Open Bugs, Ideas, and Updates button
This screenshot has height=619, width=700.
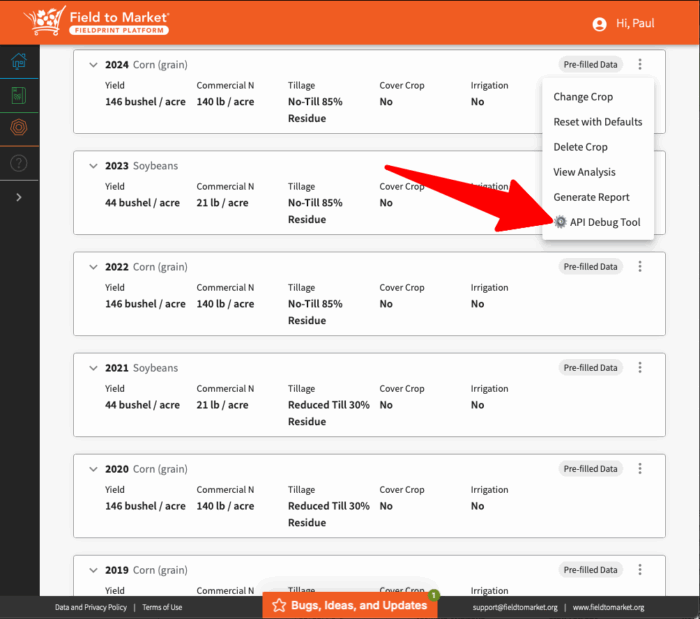(x=350, y=605)
